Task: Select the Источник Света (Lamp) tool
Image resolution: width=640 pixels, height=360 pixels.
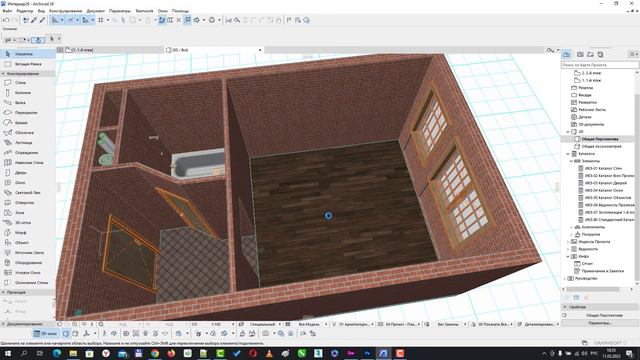Action: coord(28,252)
